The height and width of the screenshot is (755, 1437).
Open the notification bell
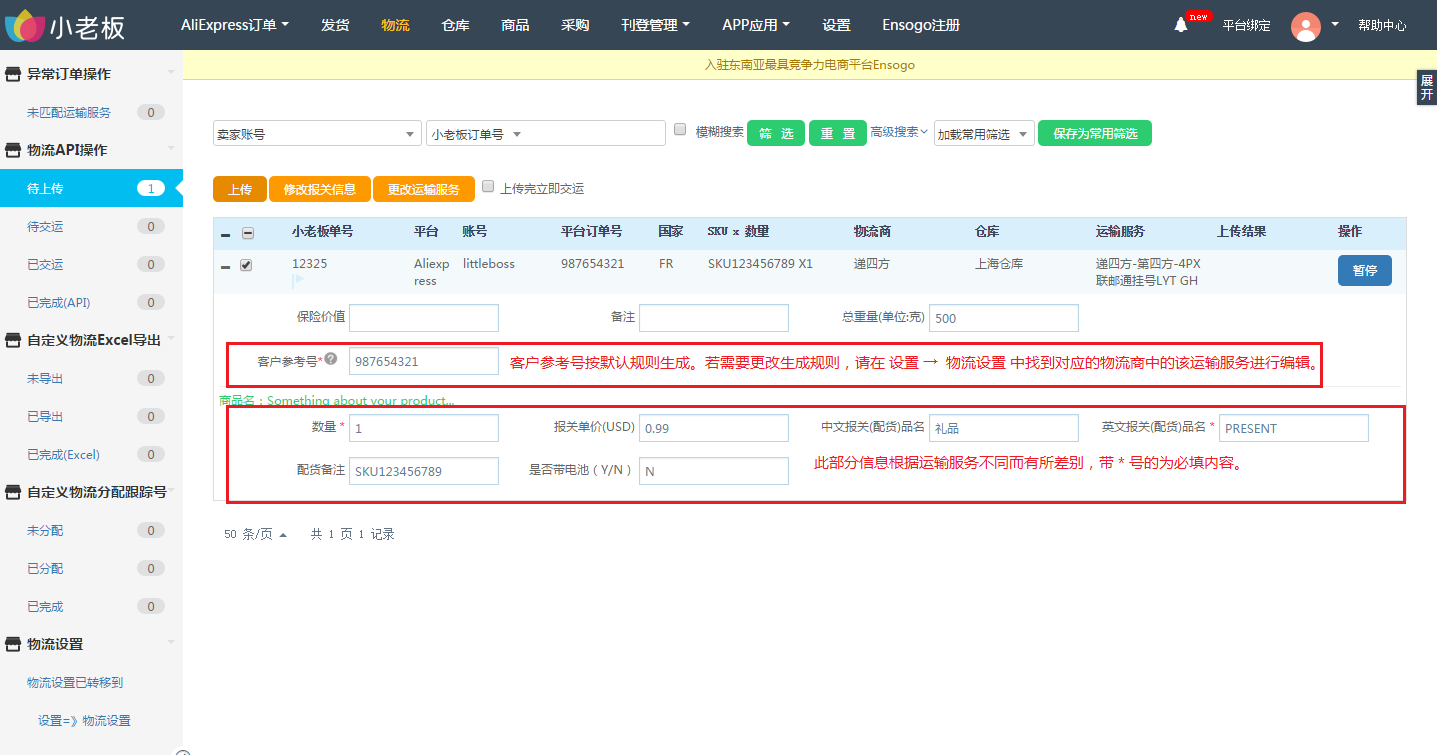pyautogui.click(x=1181, y=25)
